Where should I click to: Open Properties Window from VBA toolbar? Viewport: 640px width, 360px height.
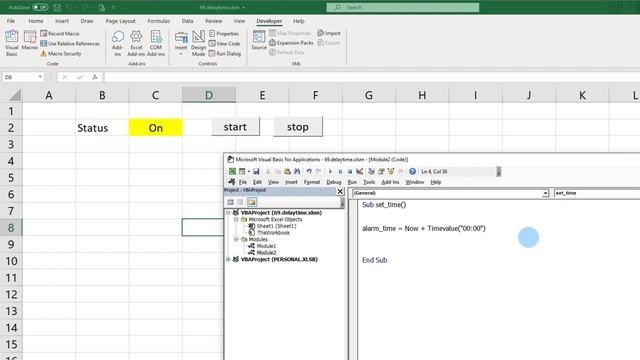(x=381, y=171)
